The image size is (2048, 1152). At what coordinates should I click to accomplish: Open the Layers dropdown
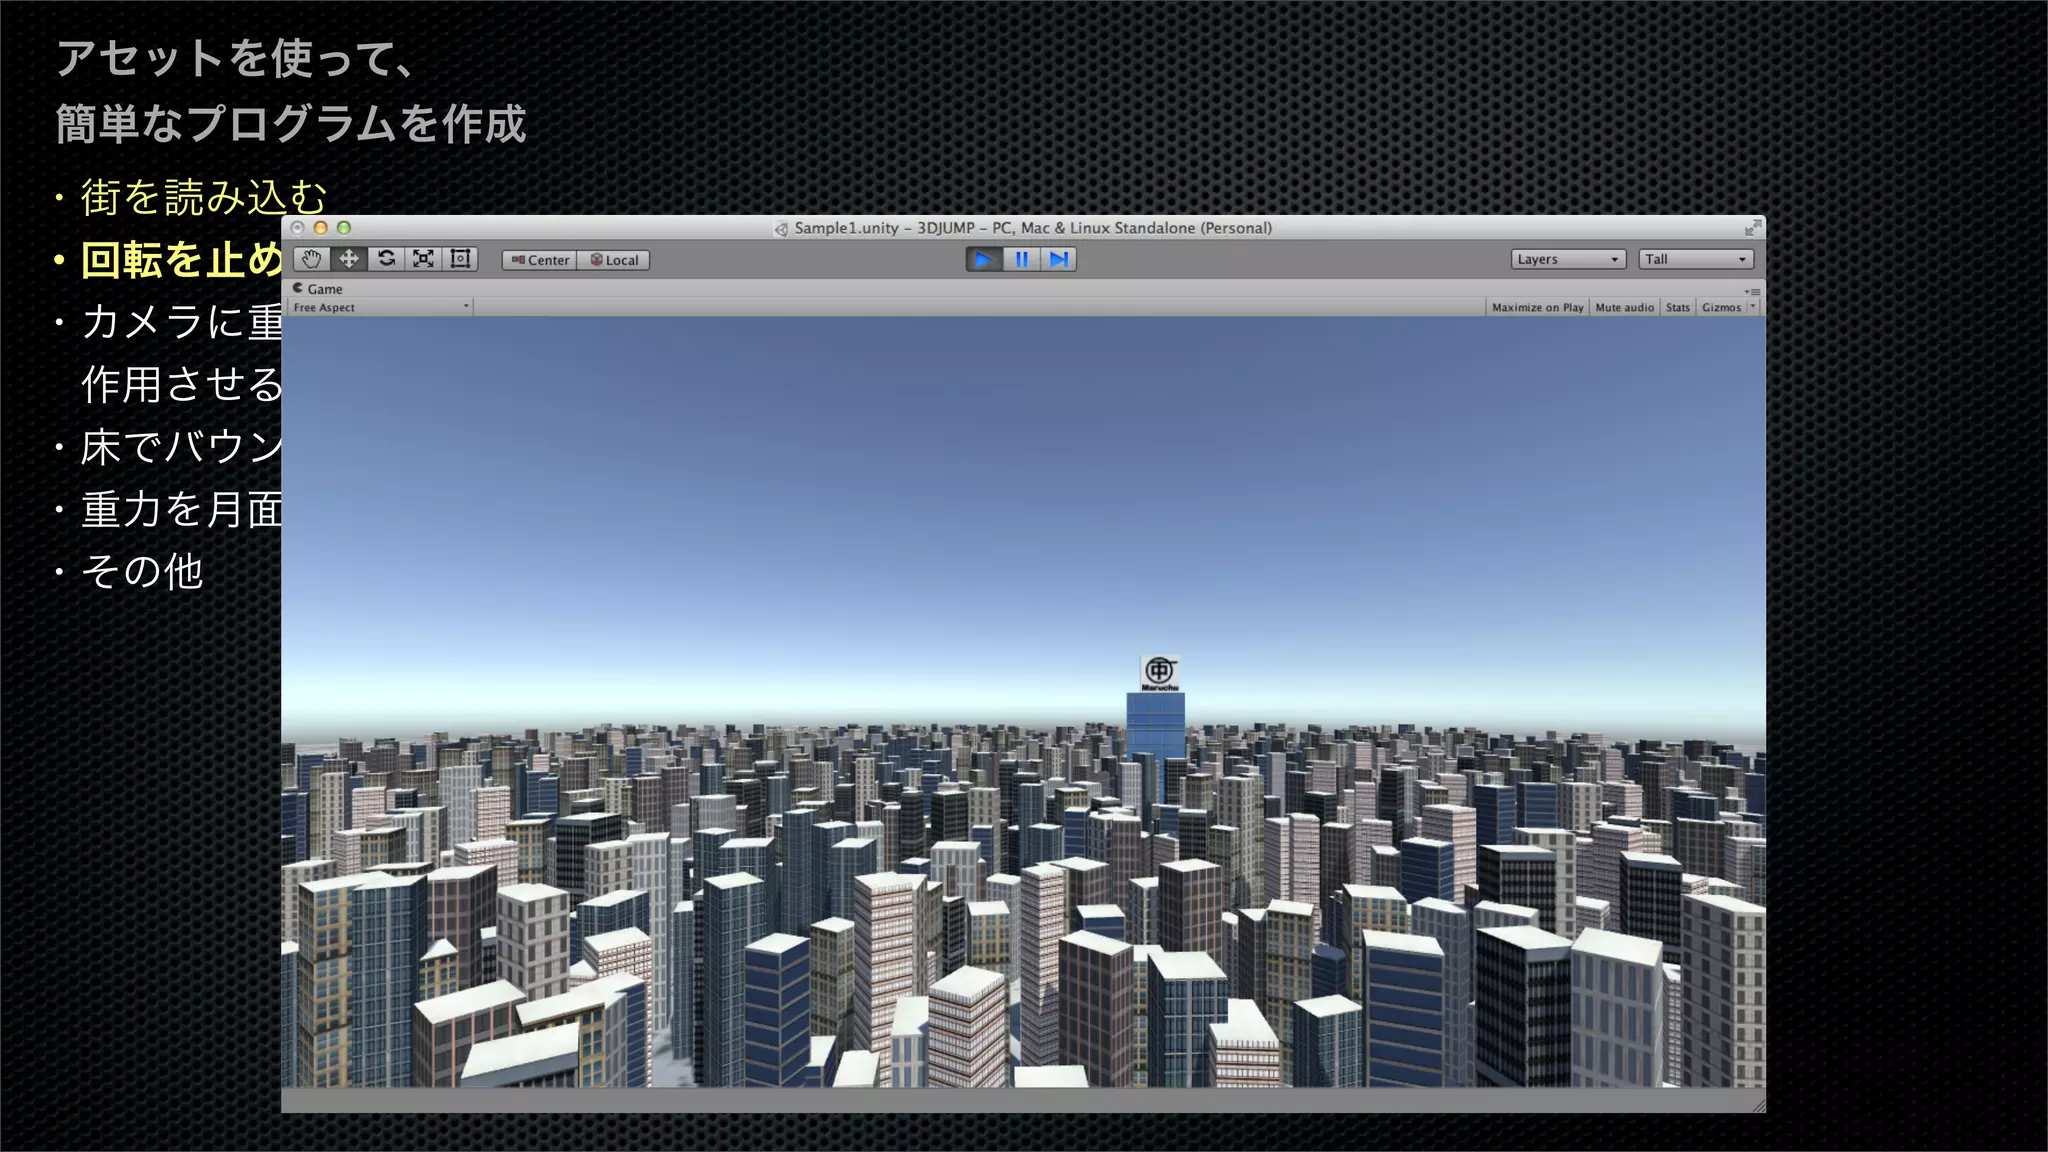[1567, 260]
